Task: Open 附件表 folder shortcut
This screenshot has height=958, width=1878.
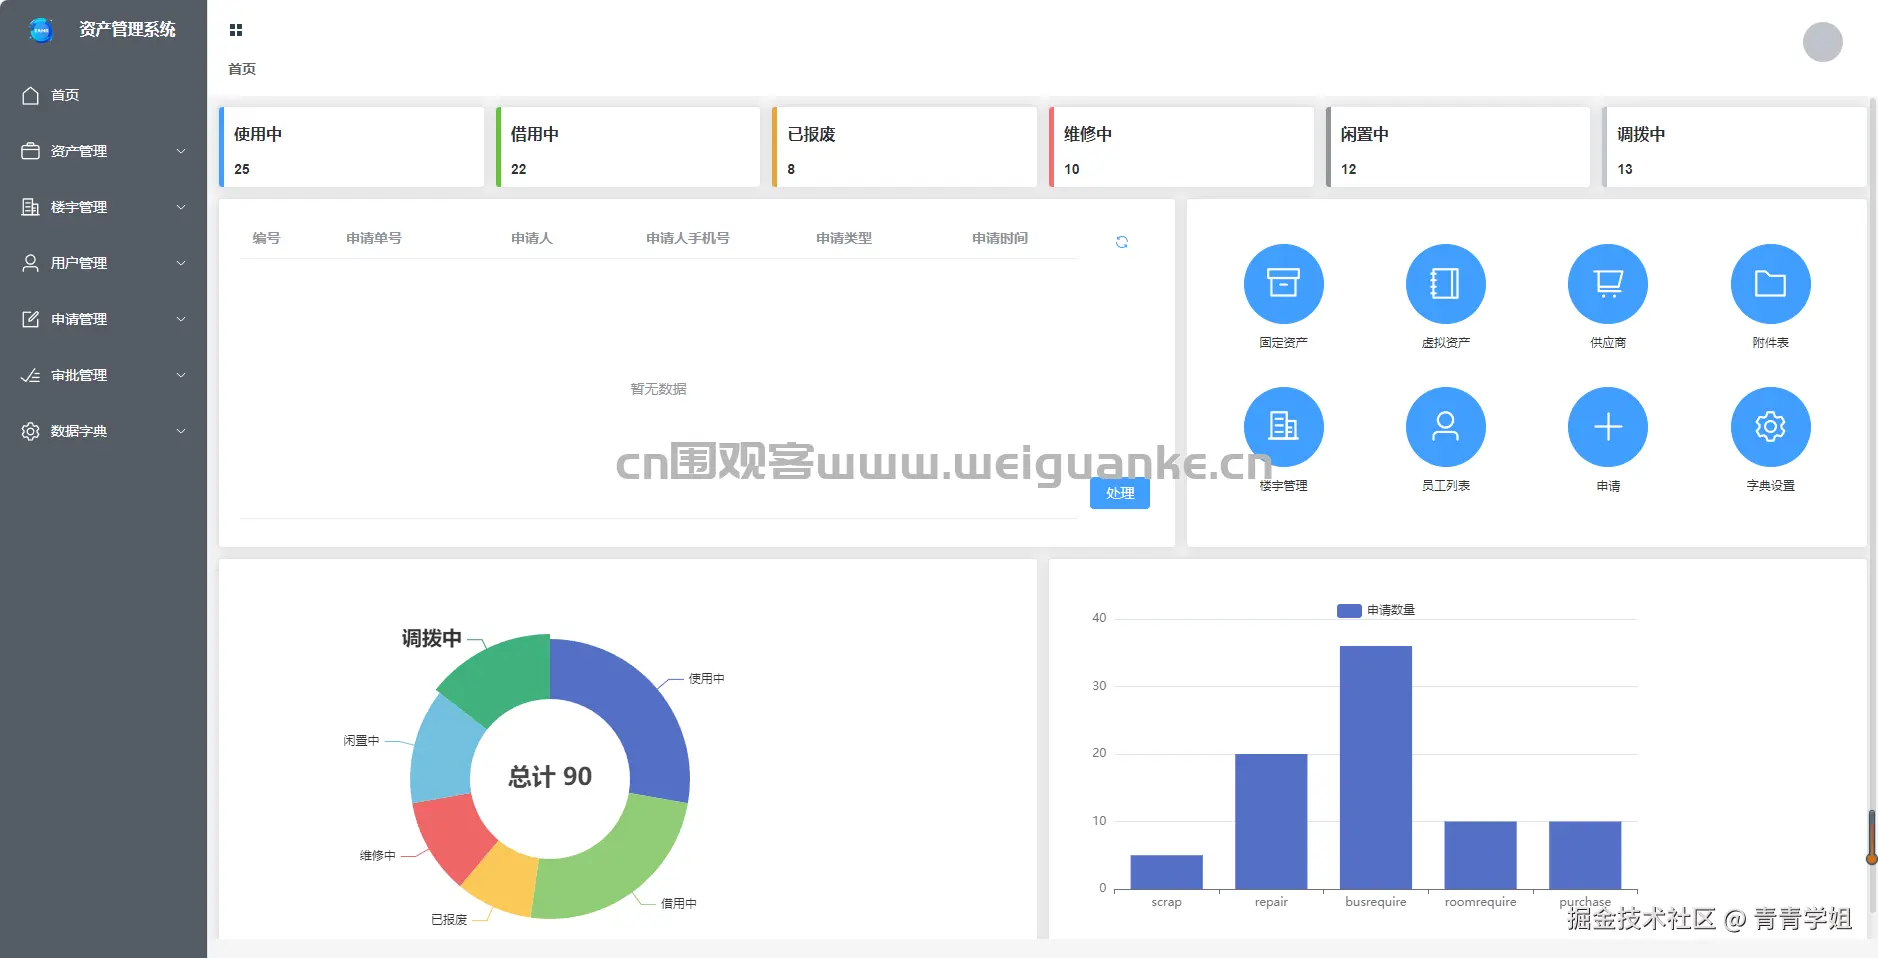Action: coord(1771,284)
